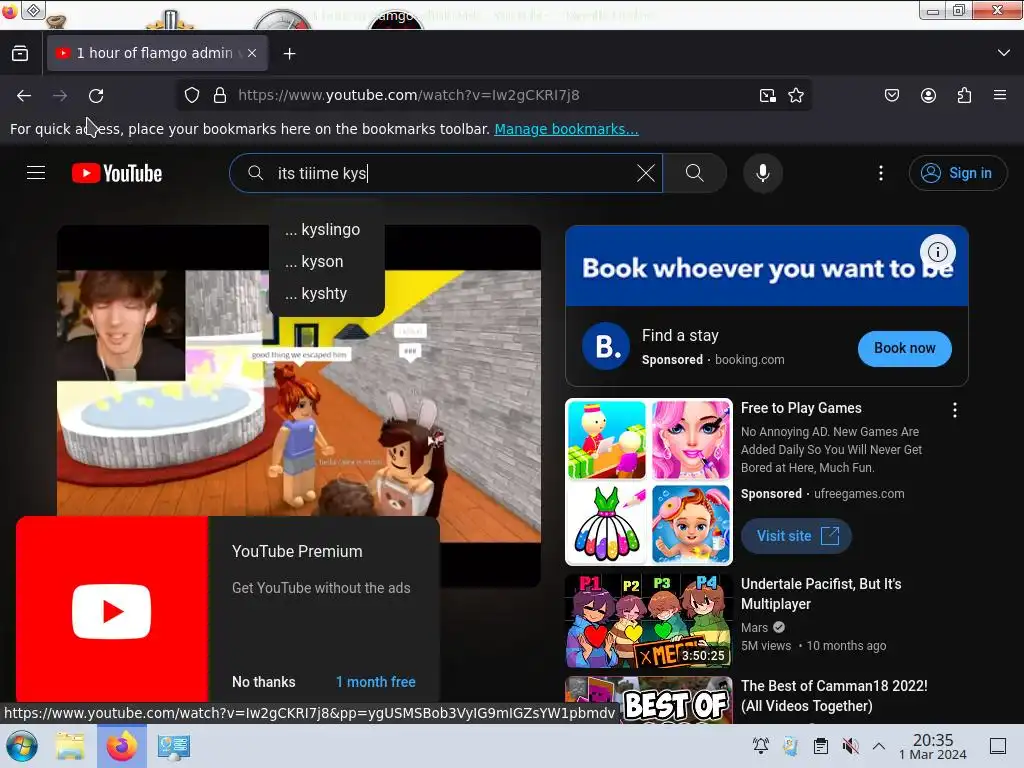Open the Booking.com B. logo
Screen dimensions: 1024x768
[x=605, y=347]
